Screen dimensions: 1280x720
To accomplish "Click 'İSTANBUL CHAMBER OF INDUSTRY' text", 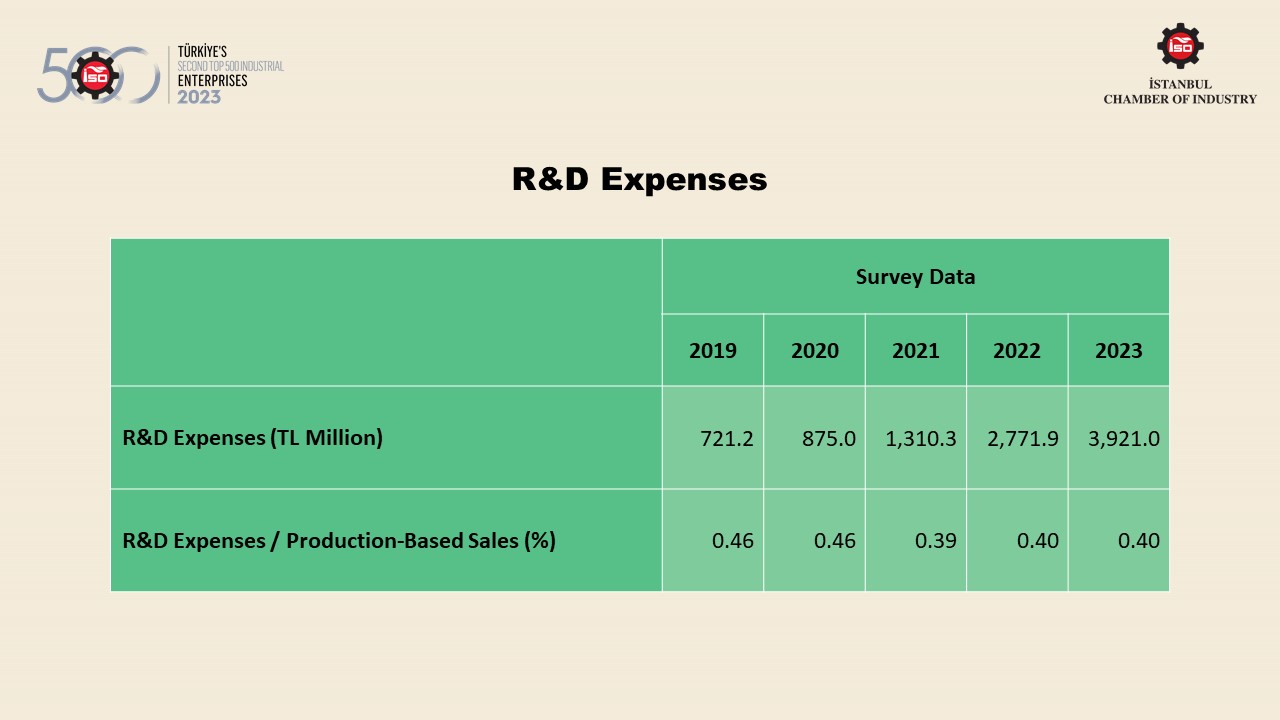I will pos(1180,92).
